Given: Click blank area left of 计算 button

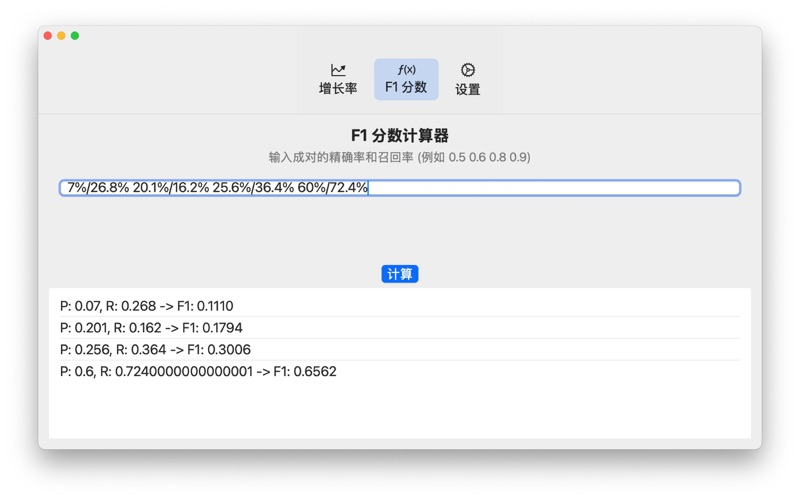Looking at the screenshot, I should (x=200, y=274).
